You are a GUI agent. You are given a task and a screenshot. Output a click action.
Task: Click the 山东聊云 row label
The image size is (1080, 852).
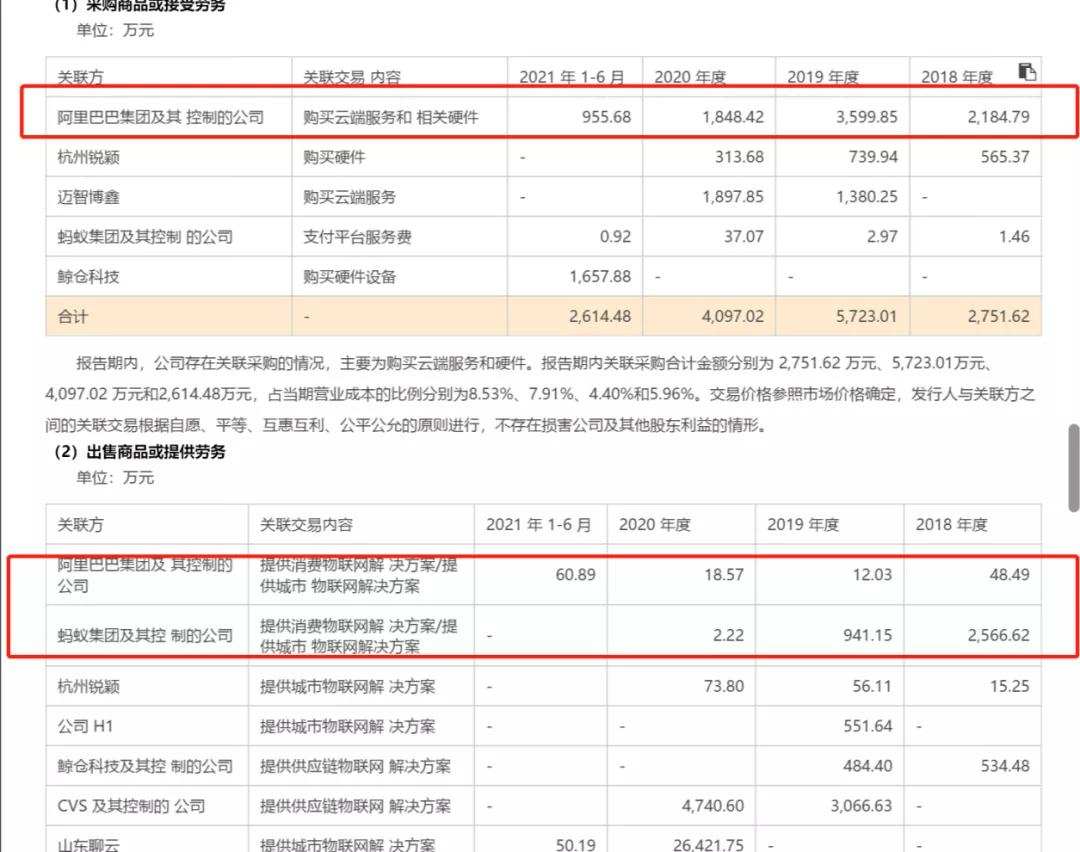[88, 844]
